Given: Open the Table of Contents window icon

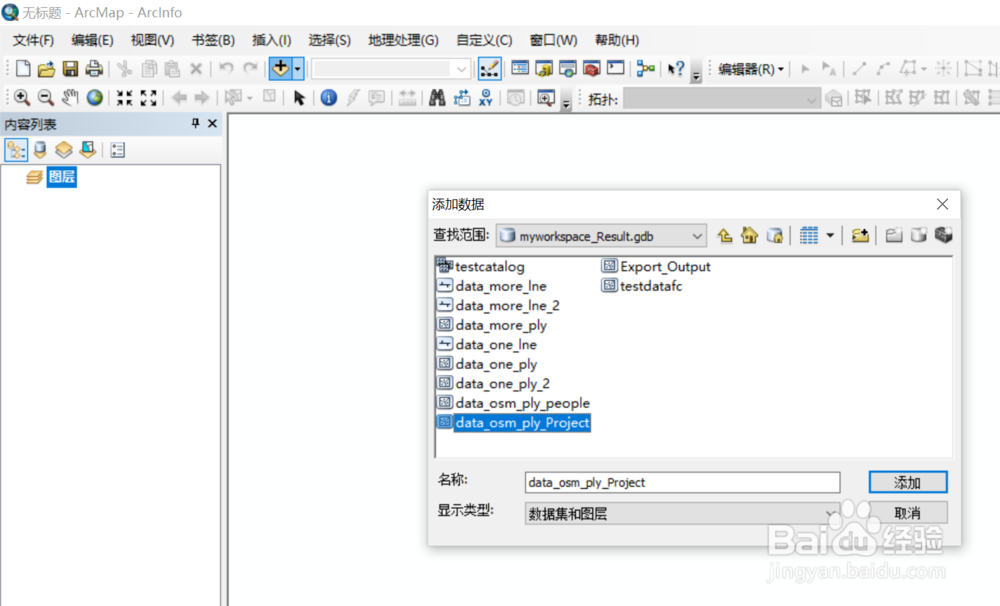Looking at the screenshot, I should [520, 68].
